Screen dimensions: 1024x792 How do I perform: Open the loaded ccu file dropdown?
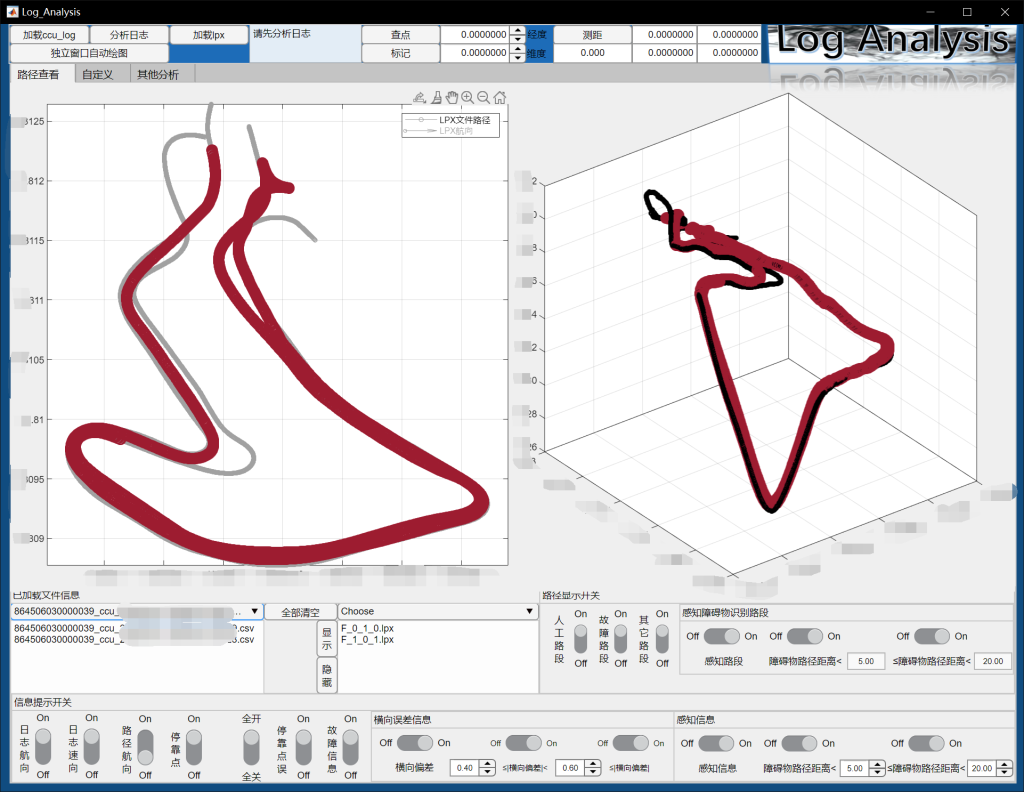(x=255, y=611)
